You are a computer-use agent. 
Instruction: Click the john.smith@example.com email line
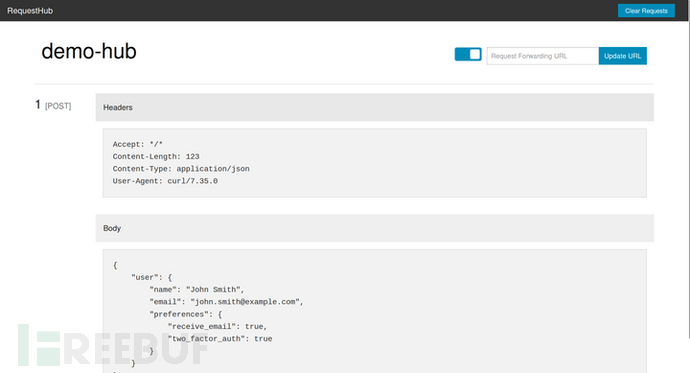click(226, 302)
